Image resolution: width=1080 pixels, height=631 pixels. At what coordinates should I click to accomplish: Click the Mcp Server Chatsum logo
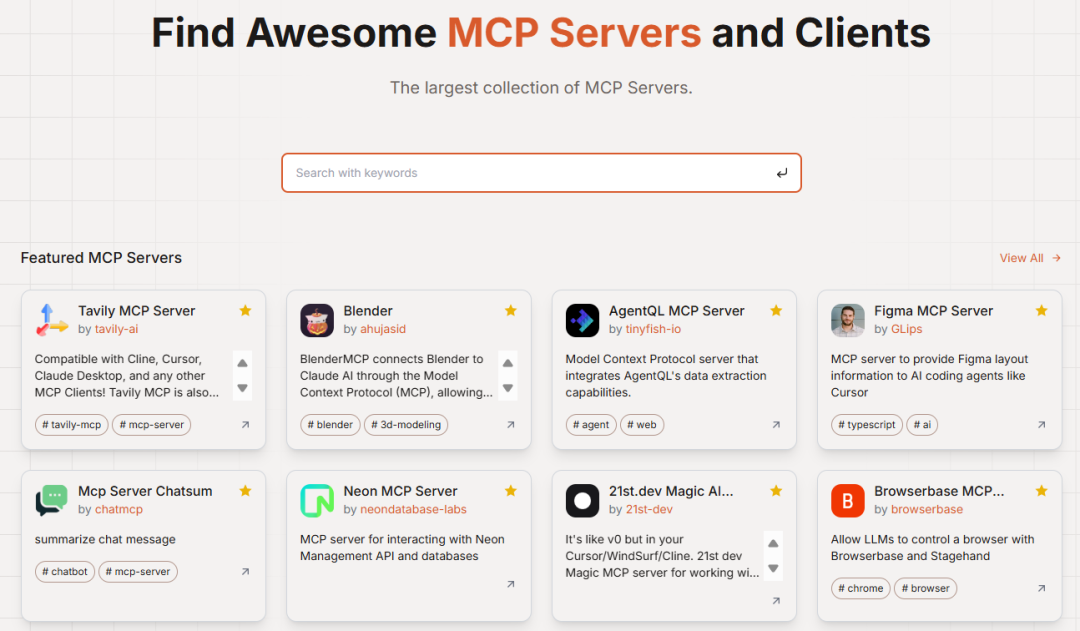click(52, 500)
